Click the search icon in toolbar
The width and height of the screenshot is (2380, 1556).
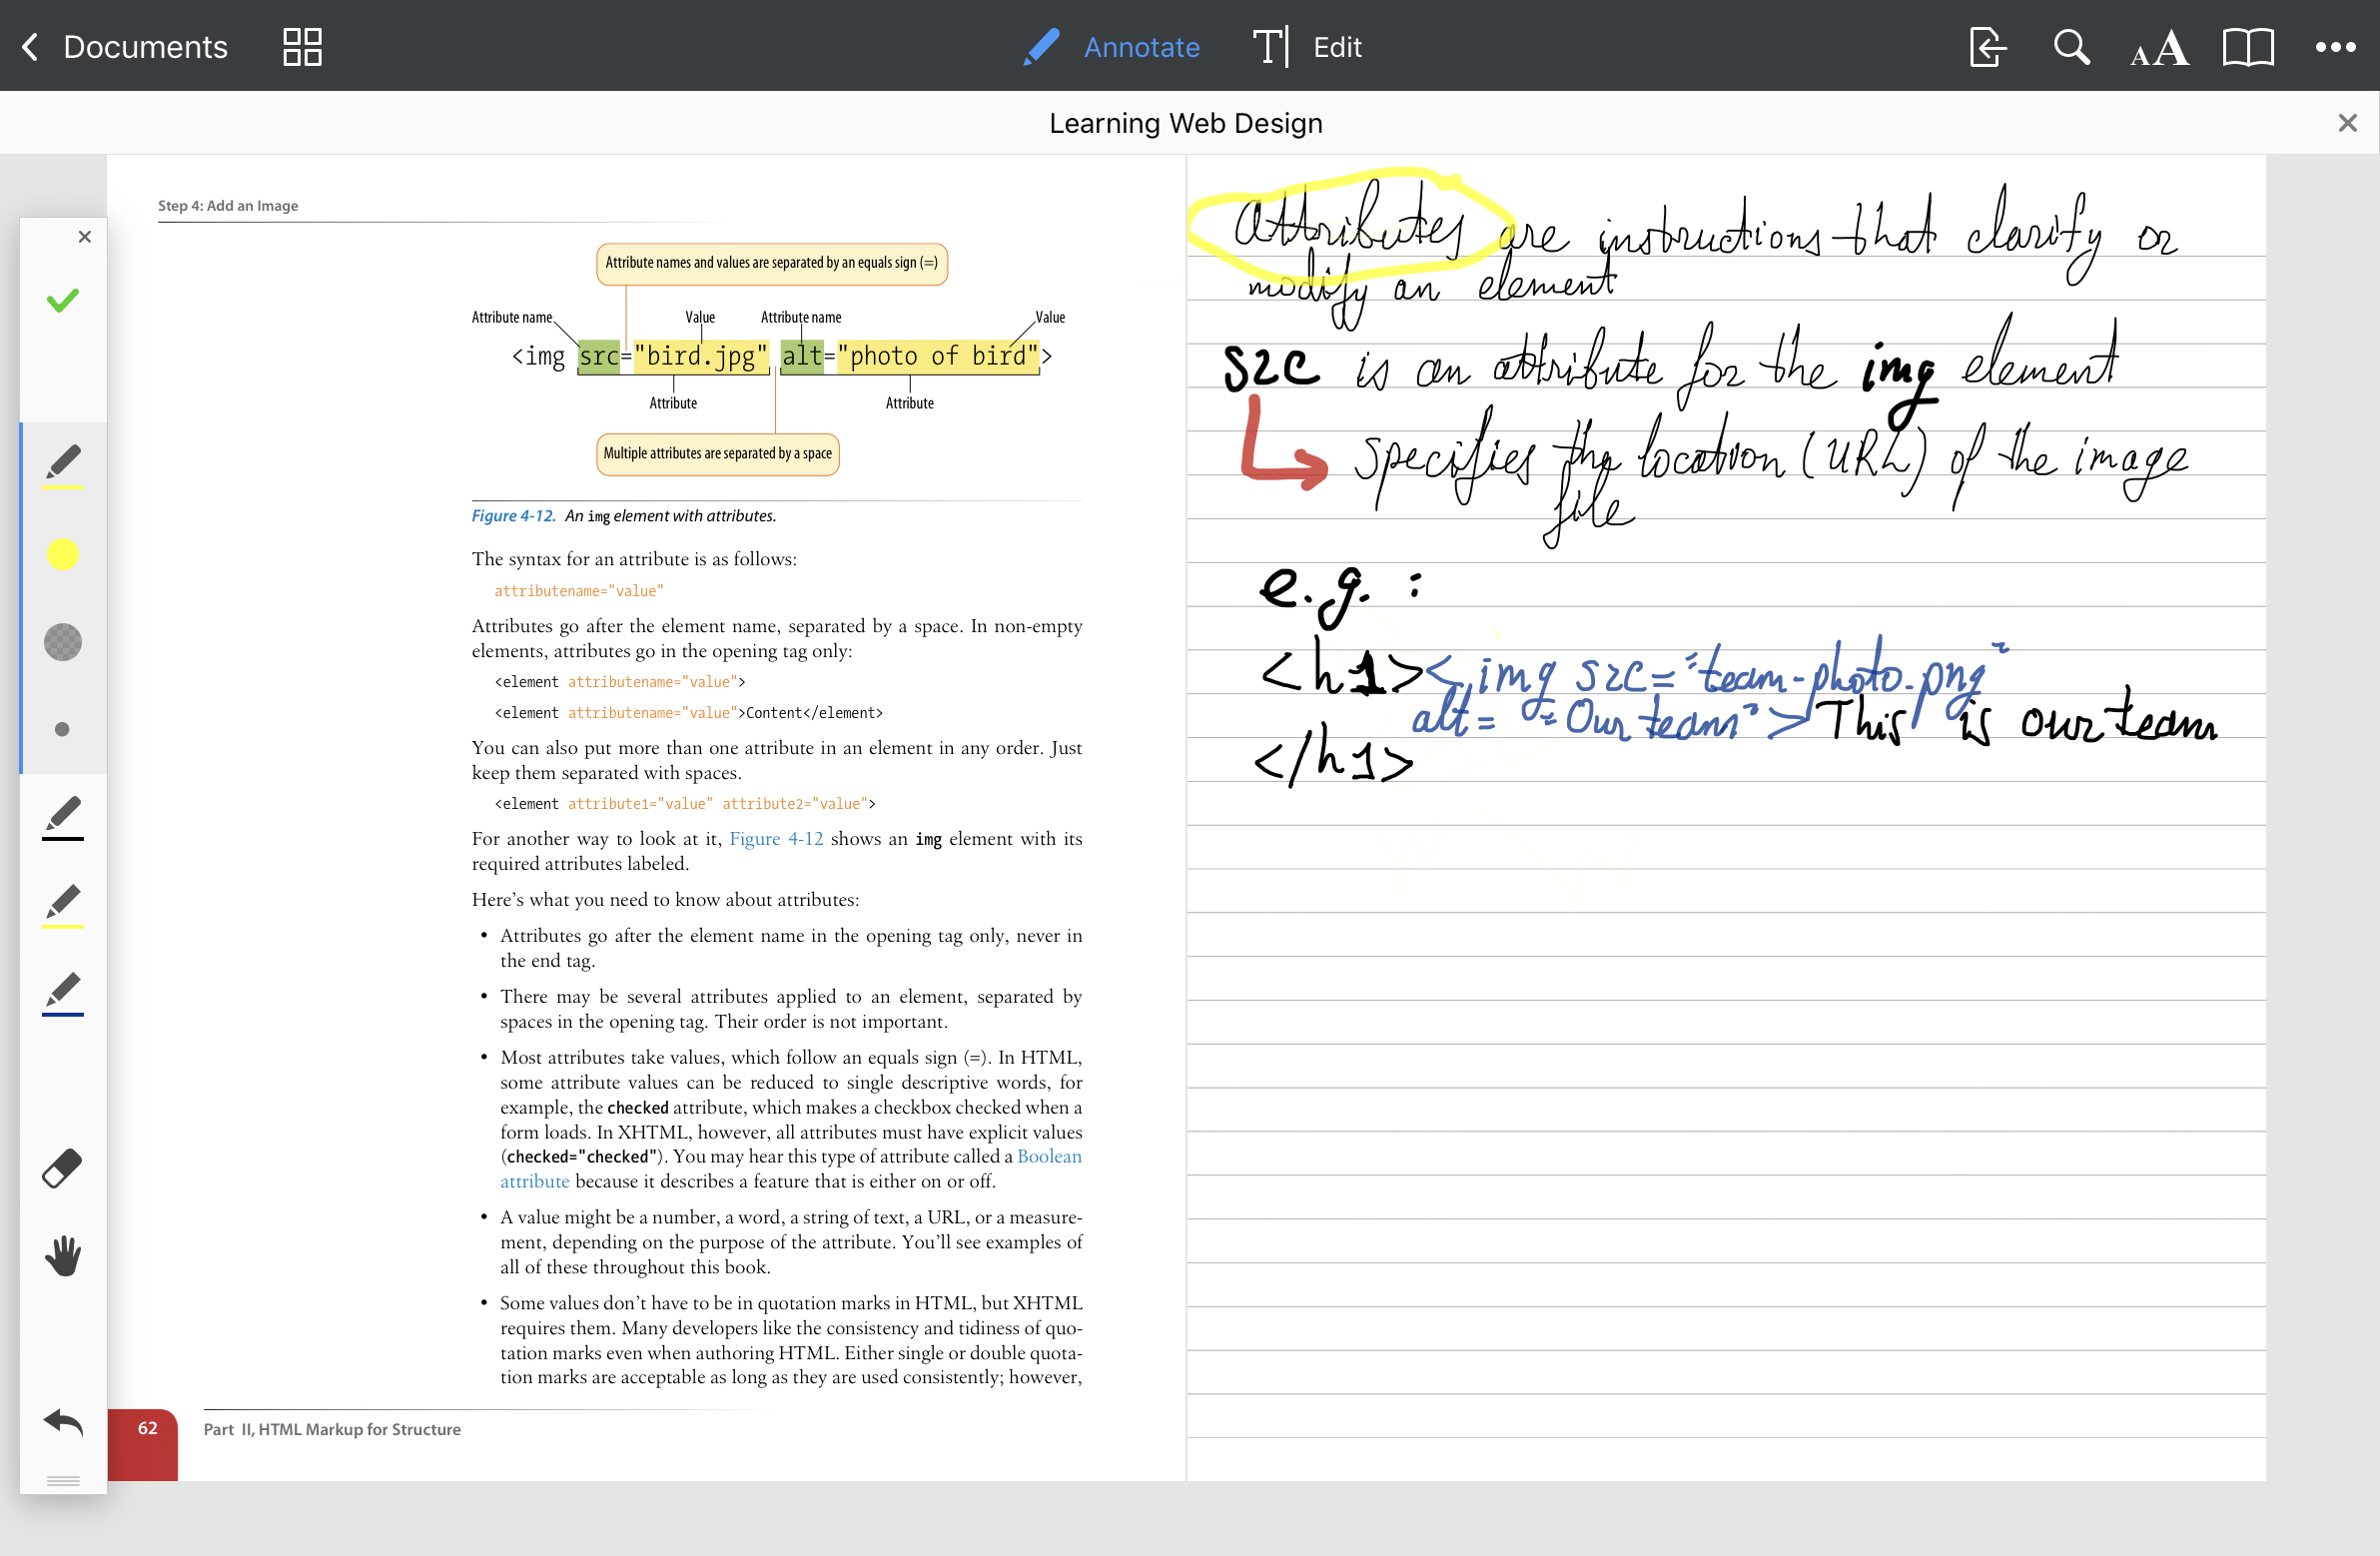(x=2071, y=47)
